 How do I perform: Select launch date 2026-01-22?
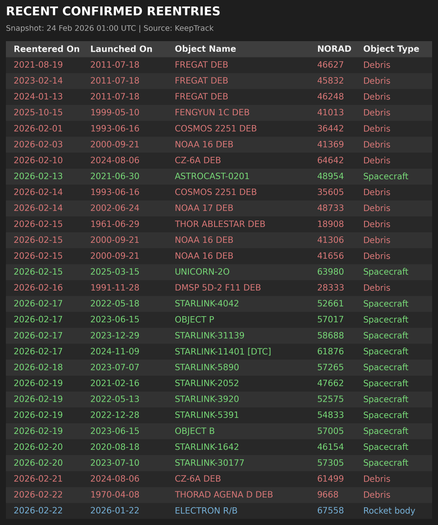click(x=115, y=511)
